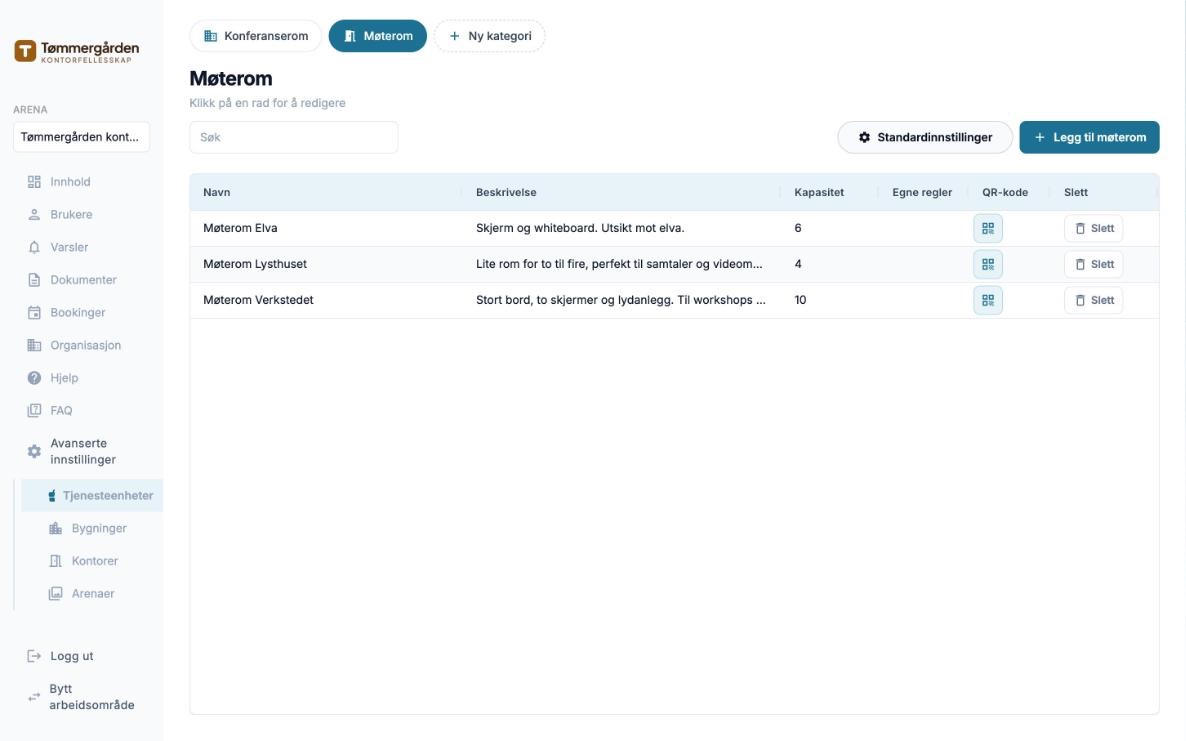Image resolution: width=1186 pixels, height=741 pixels.
Task: Navigate to Dokumenter
Action: pos(83,280)
